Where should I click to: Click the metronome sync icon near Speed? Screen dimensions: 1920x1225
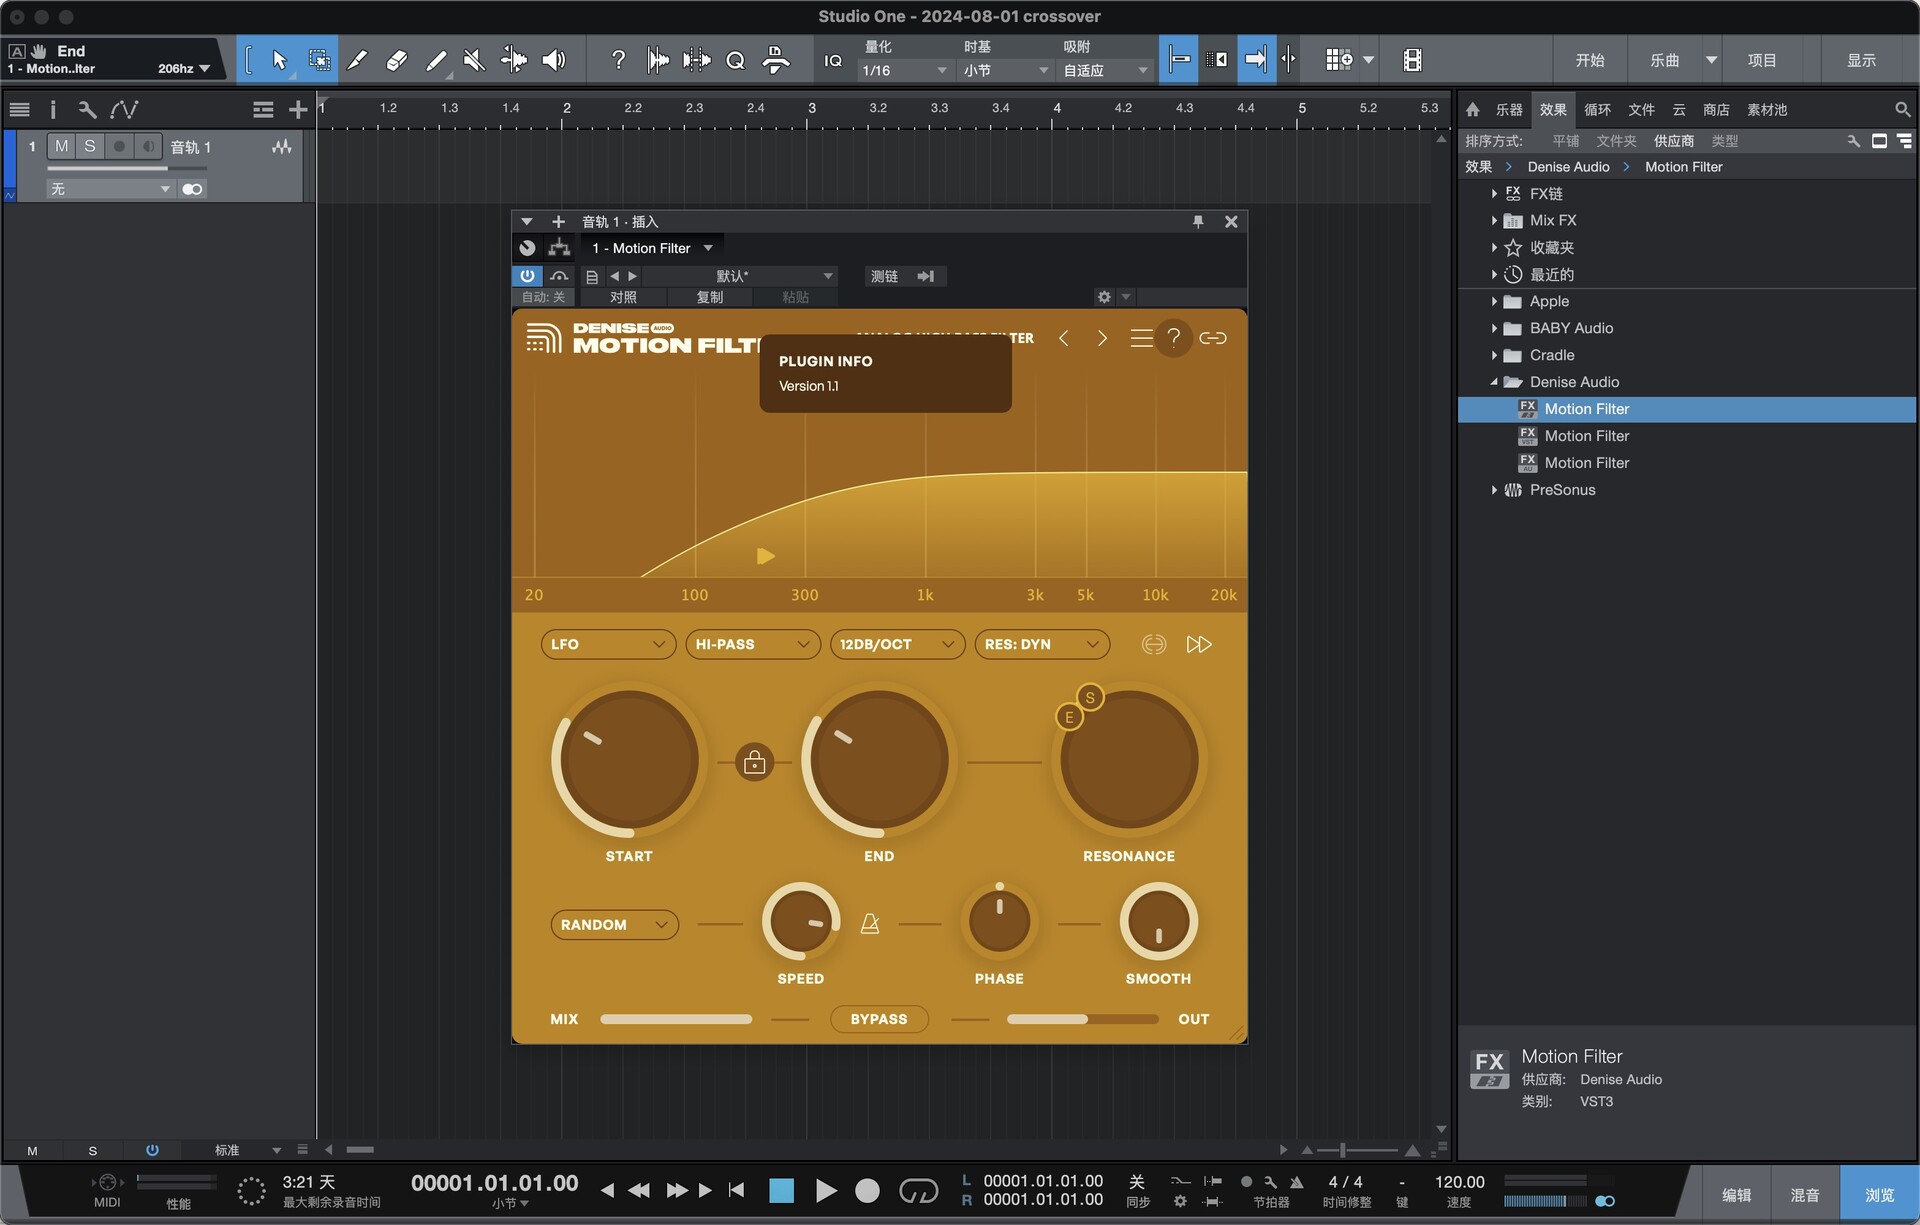click(870, 924)
